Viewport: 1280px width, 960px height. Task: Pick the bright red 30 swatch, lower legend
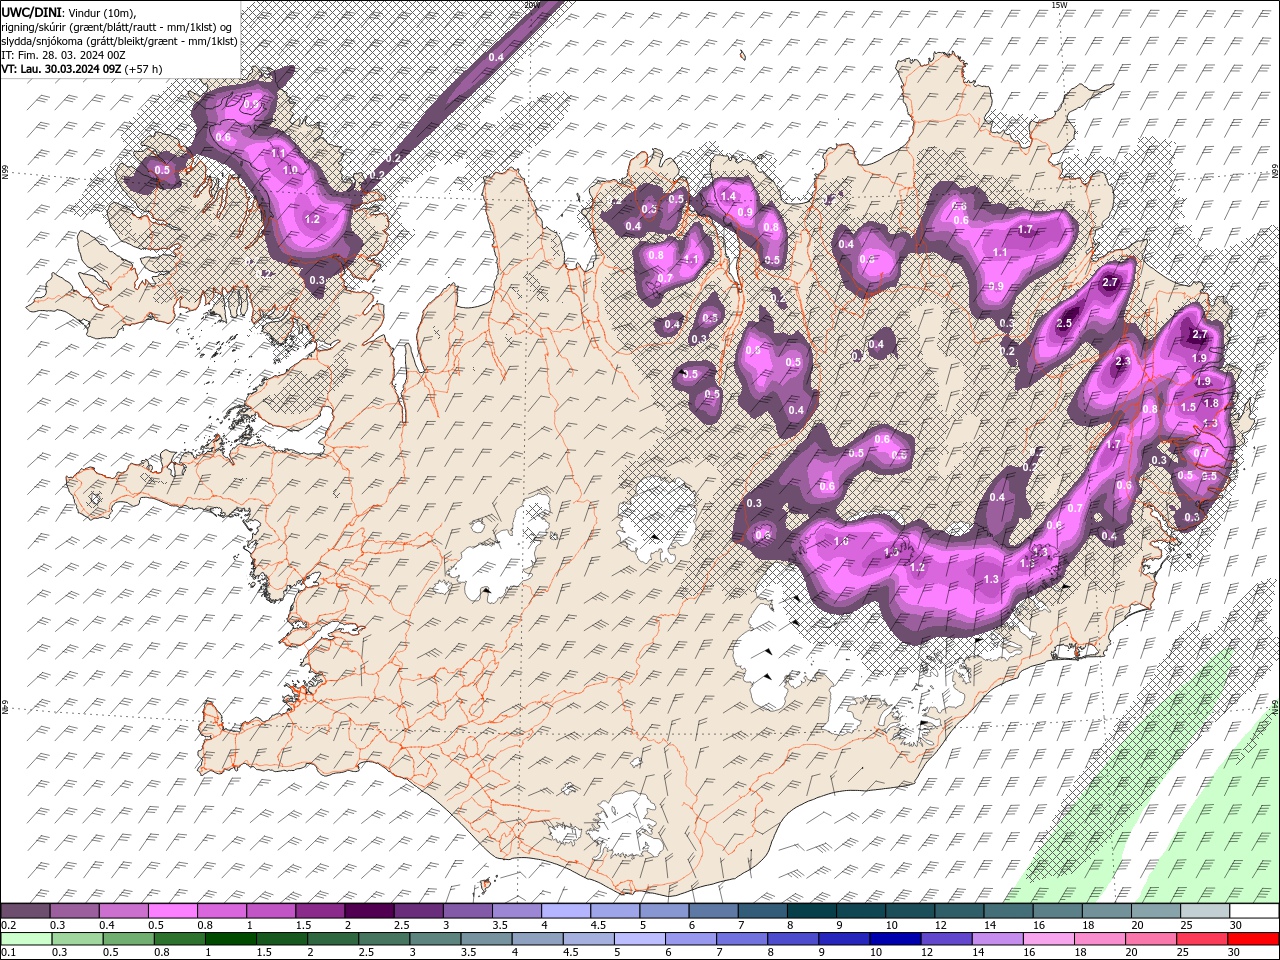click(1253, 939)
